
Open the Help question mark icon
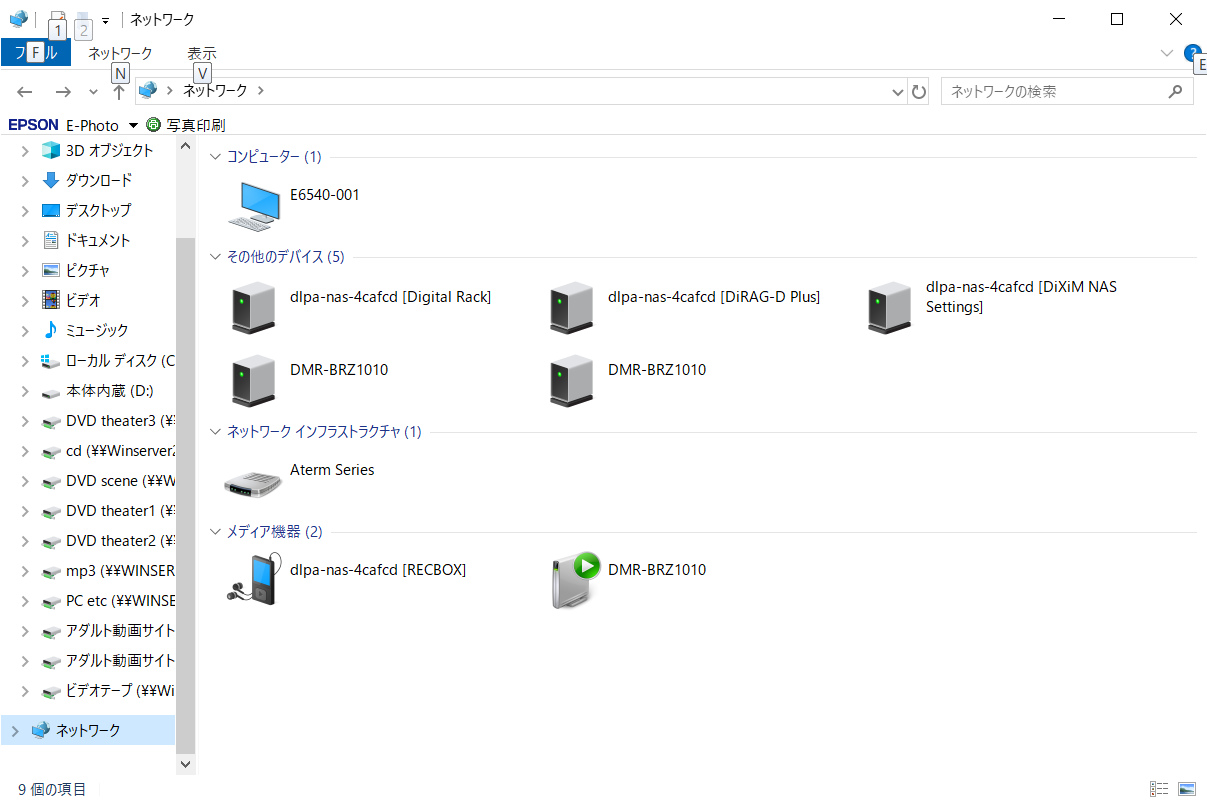click(1191, 53)
